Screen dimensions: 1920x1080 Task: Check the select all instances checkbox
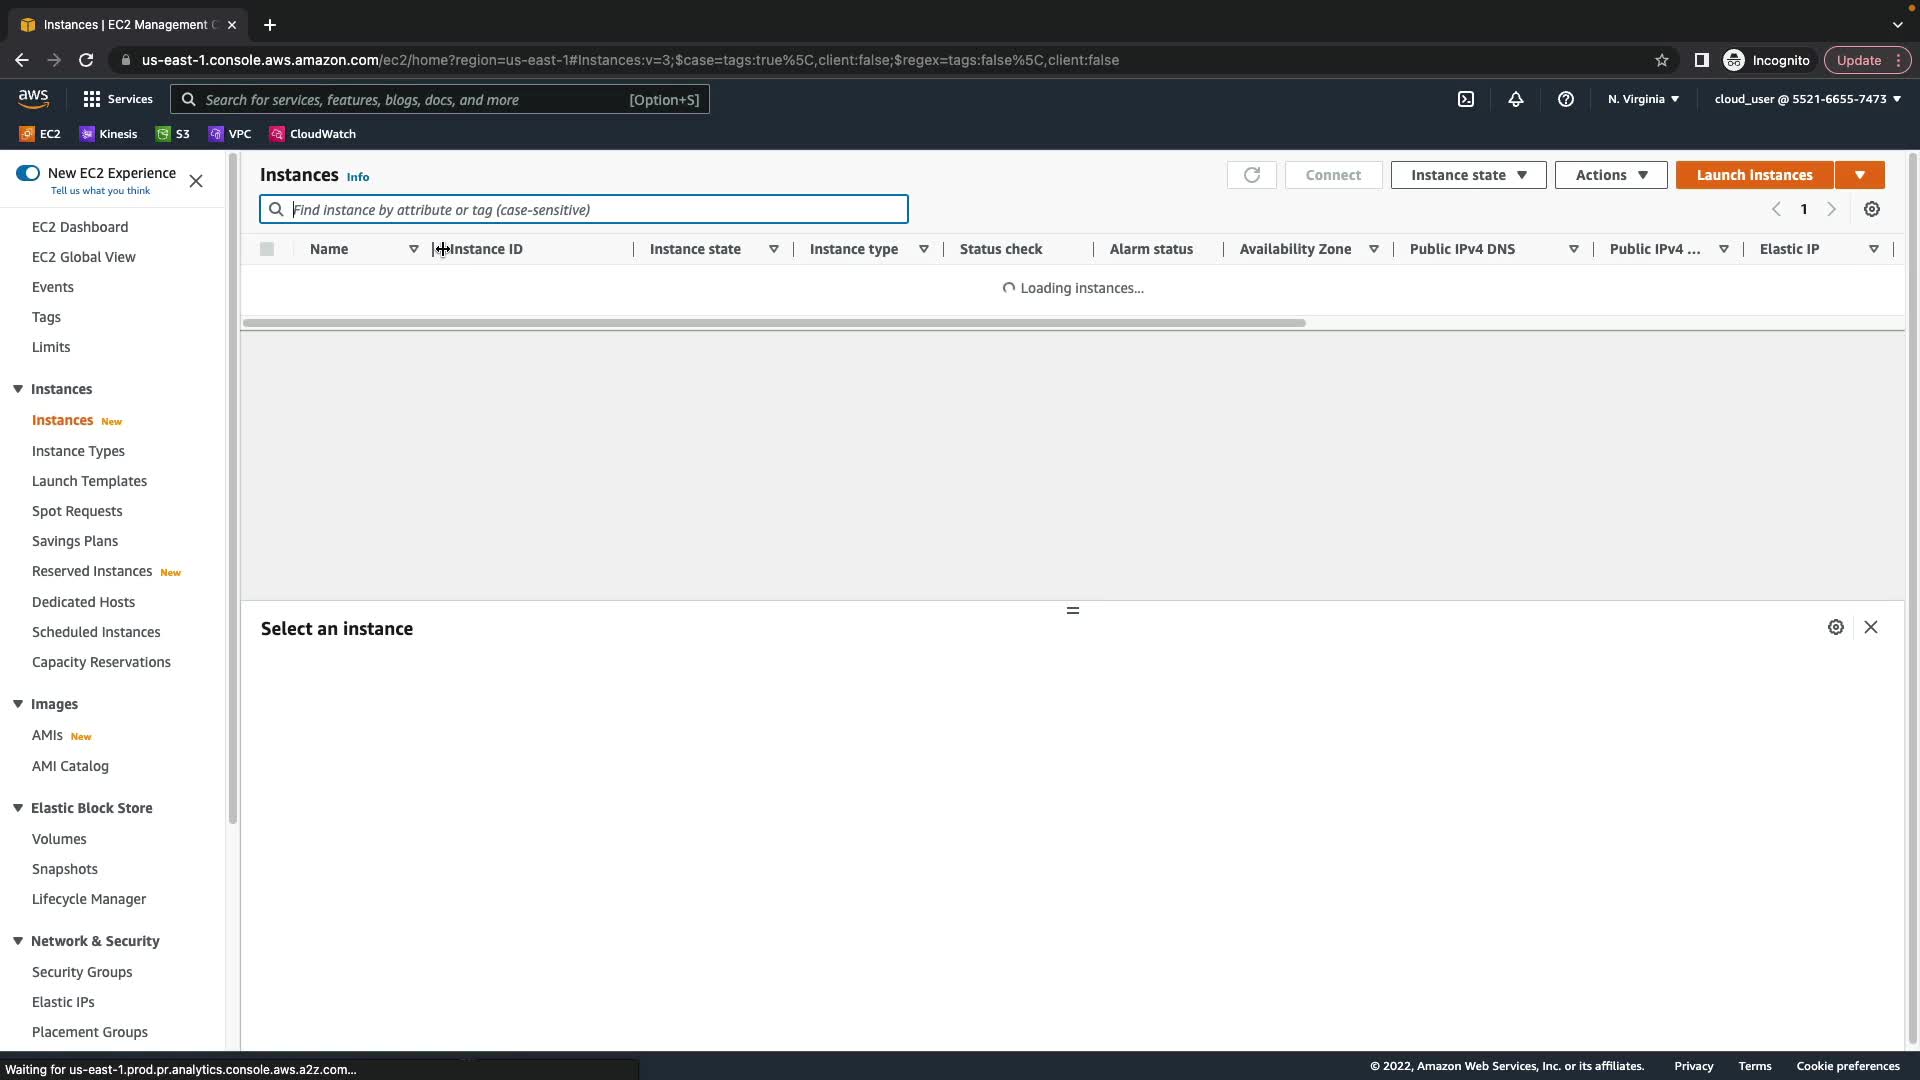(267, 249)
